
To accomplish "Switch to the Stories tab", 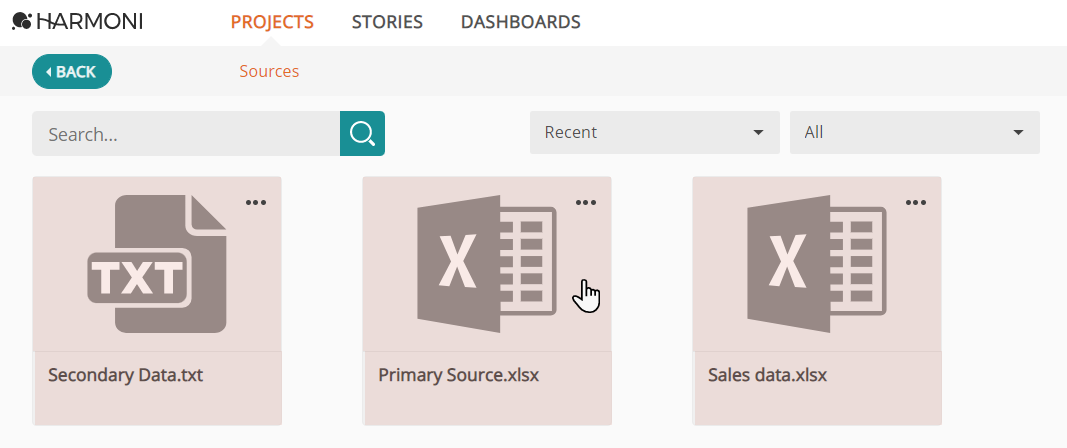I will pos(387,22).
